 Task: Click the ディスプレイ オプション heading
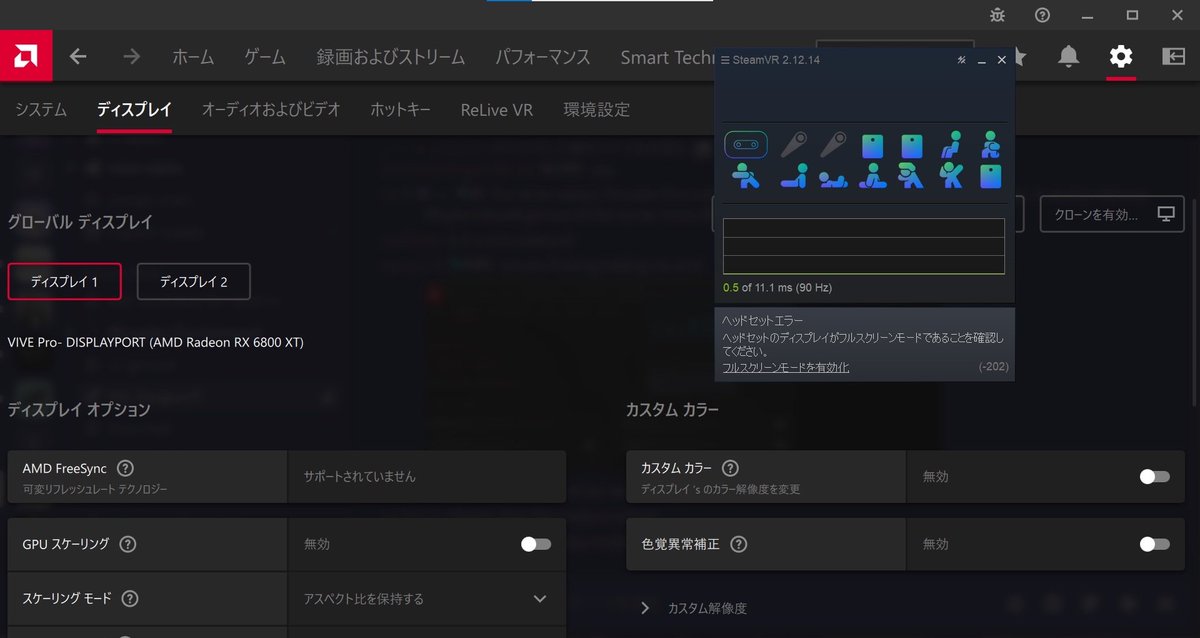79,409
